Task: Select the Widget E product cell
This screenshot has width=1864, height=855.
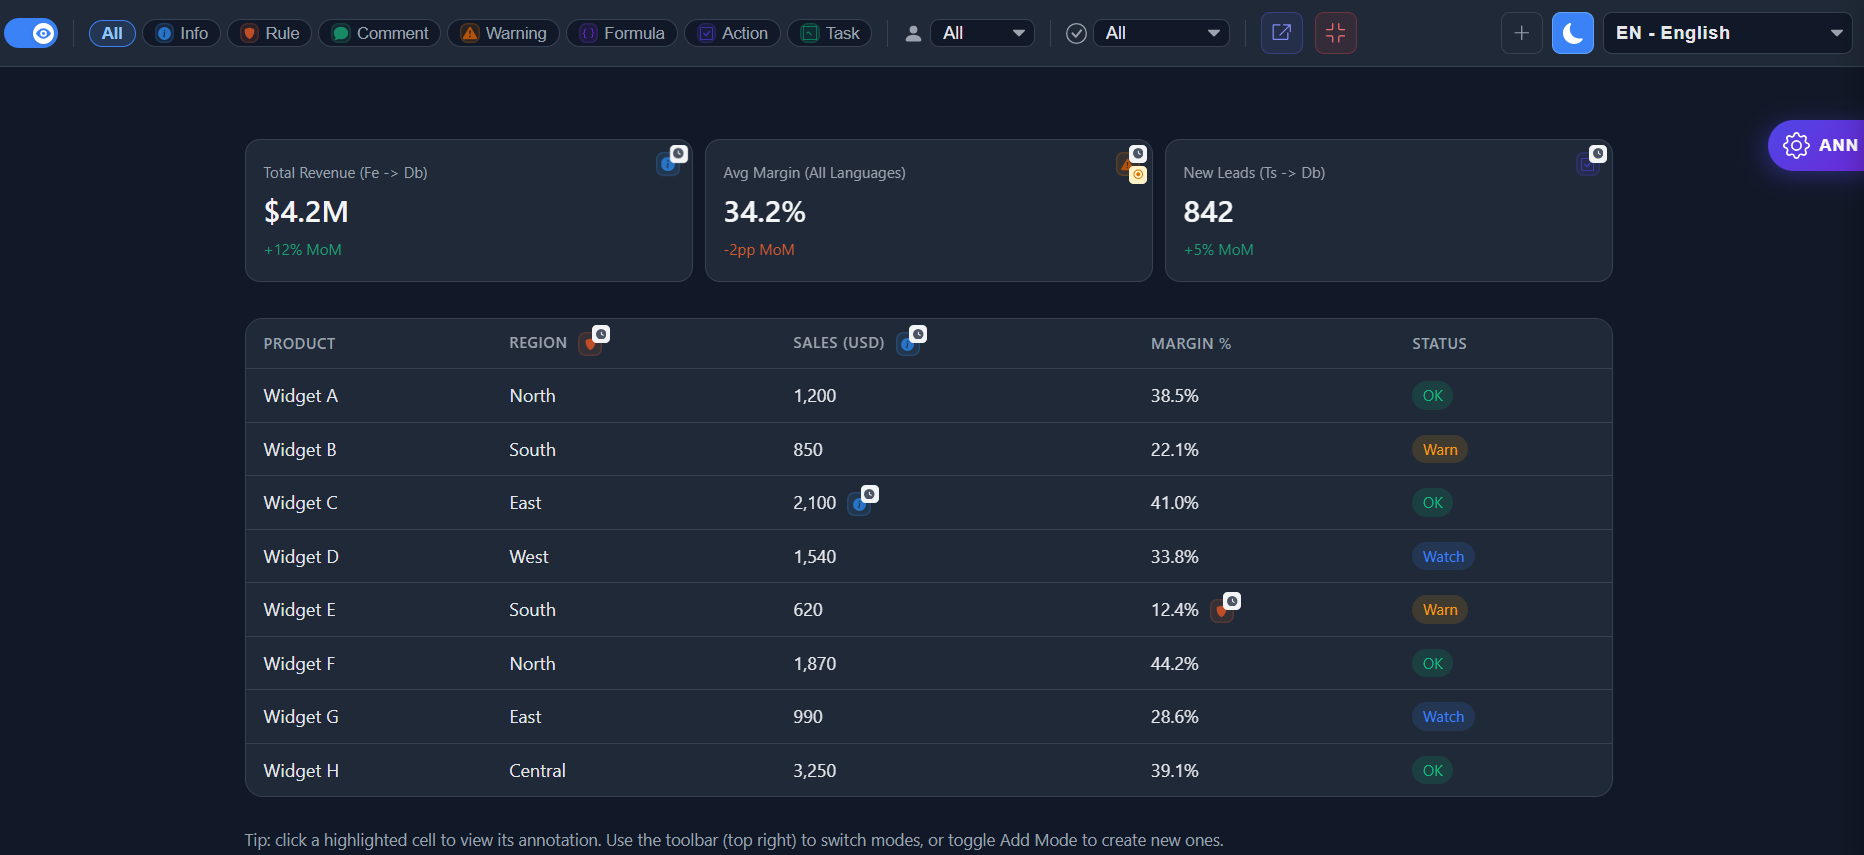Action: click(300, 610)
